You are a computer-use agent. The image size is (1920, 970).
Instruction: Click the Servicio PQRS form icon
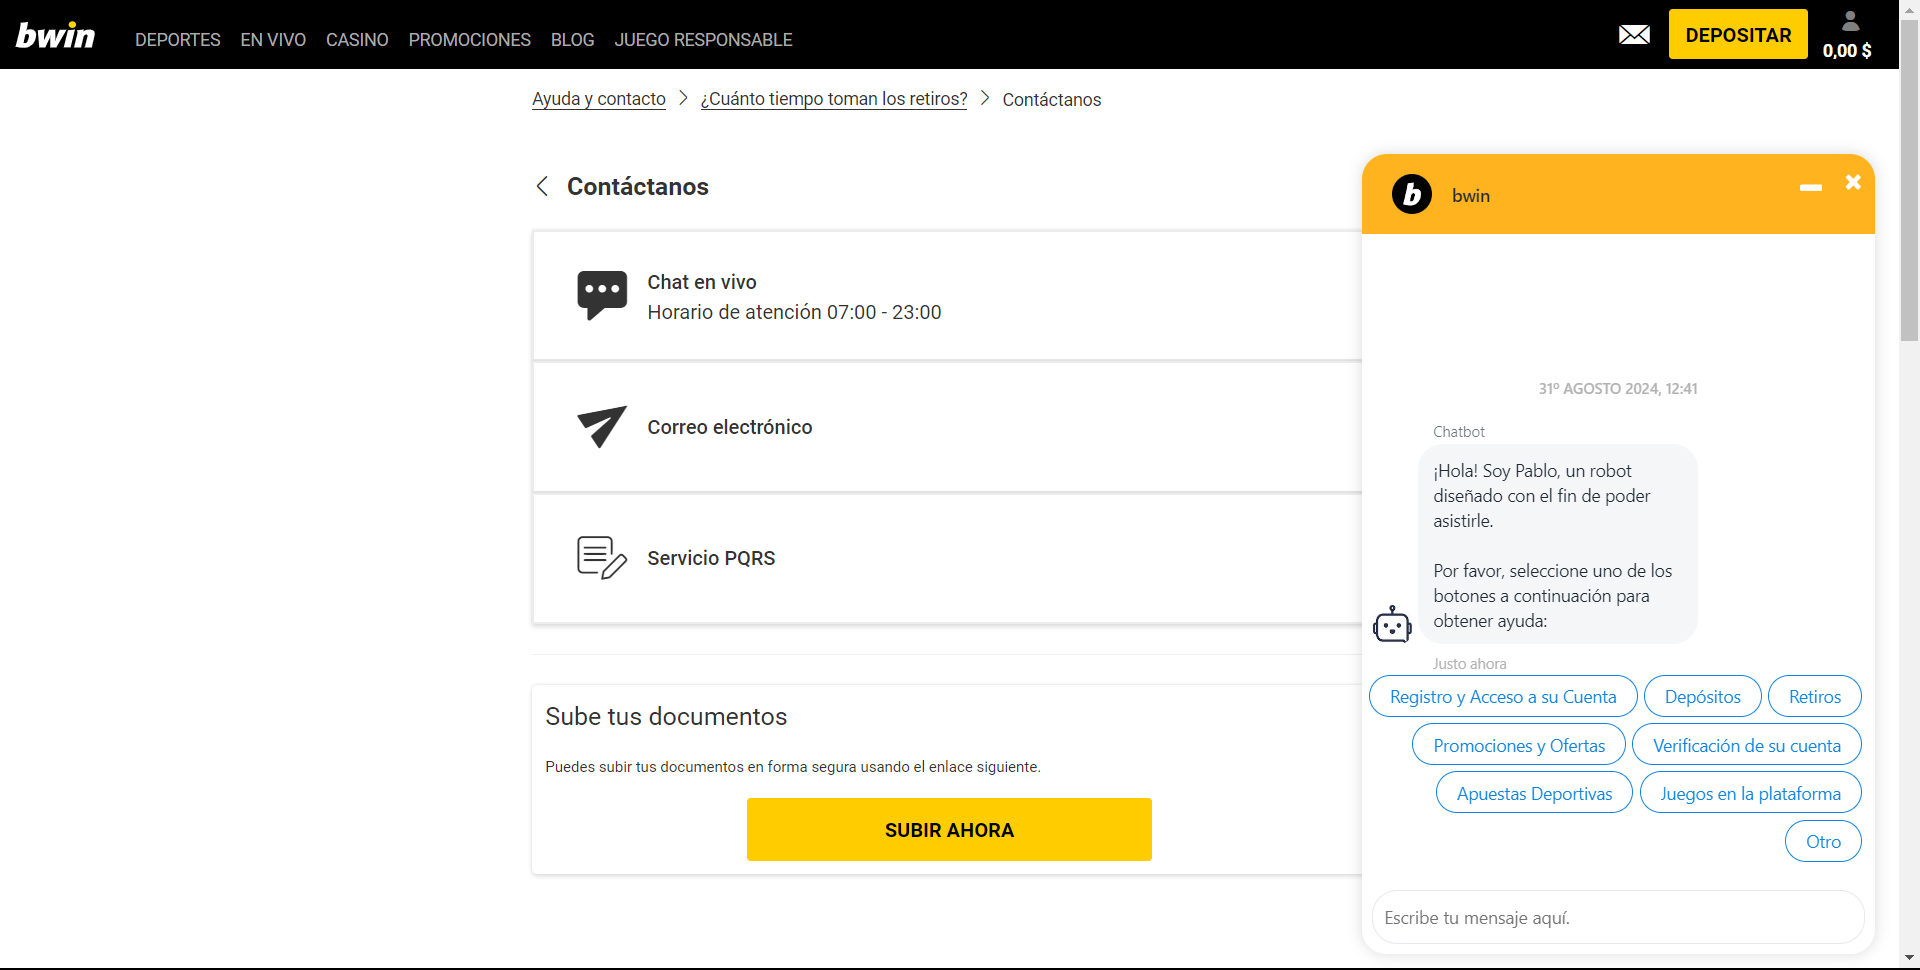click(602, 558)
